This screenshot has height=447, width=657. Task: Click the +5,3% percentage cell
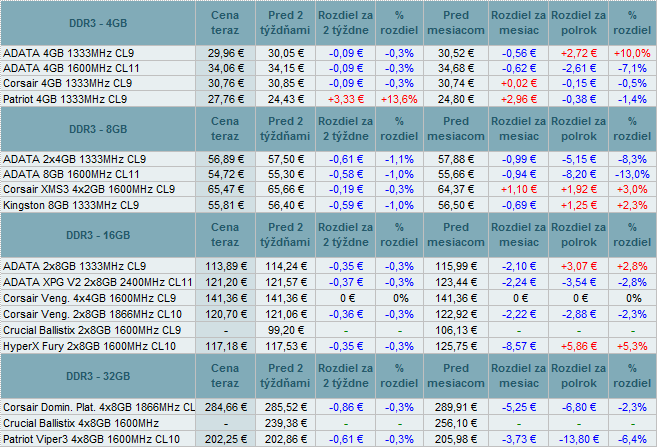tap(632, 346)
